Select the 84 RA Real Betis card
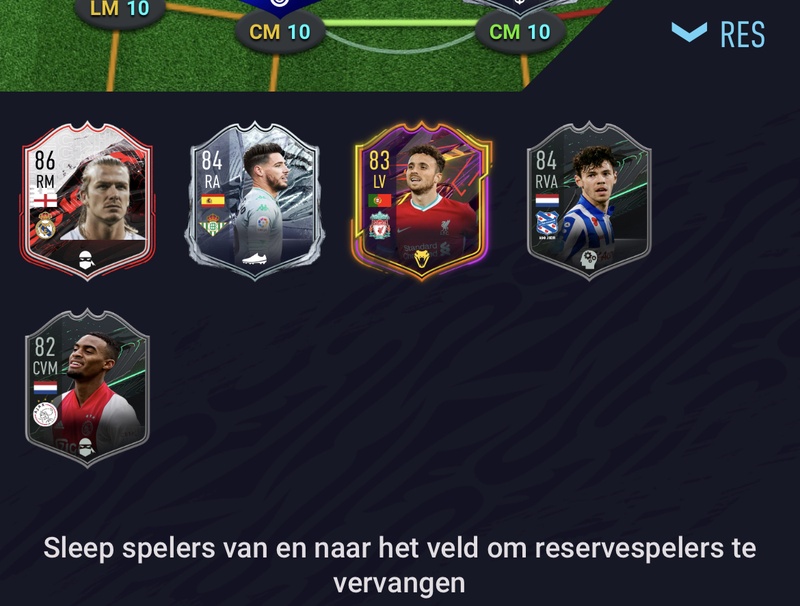This screenshot has height=606, width=800. click(x=255, y=201)
